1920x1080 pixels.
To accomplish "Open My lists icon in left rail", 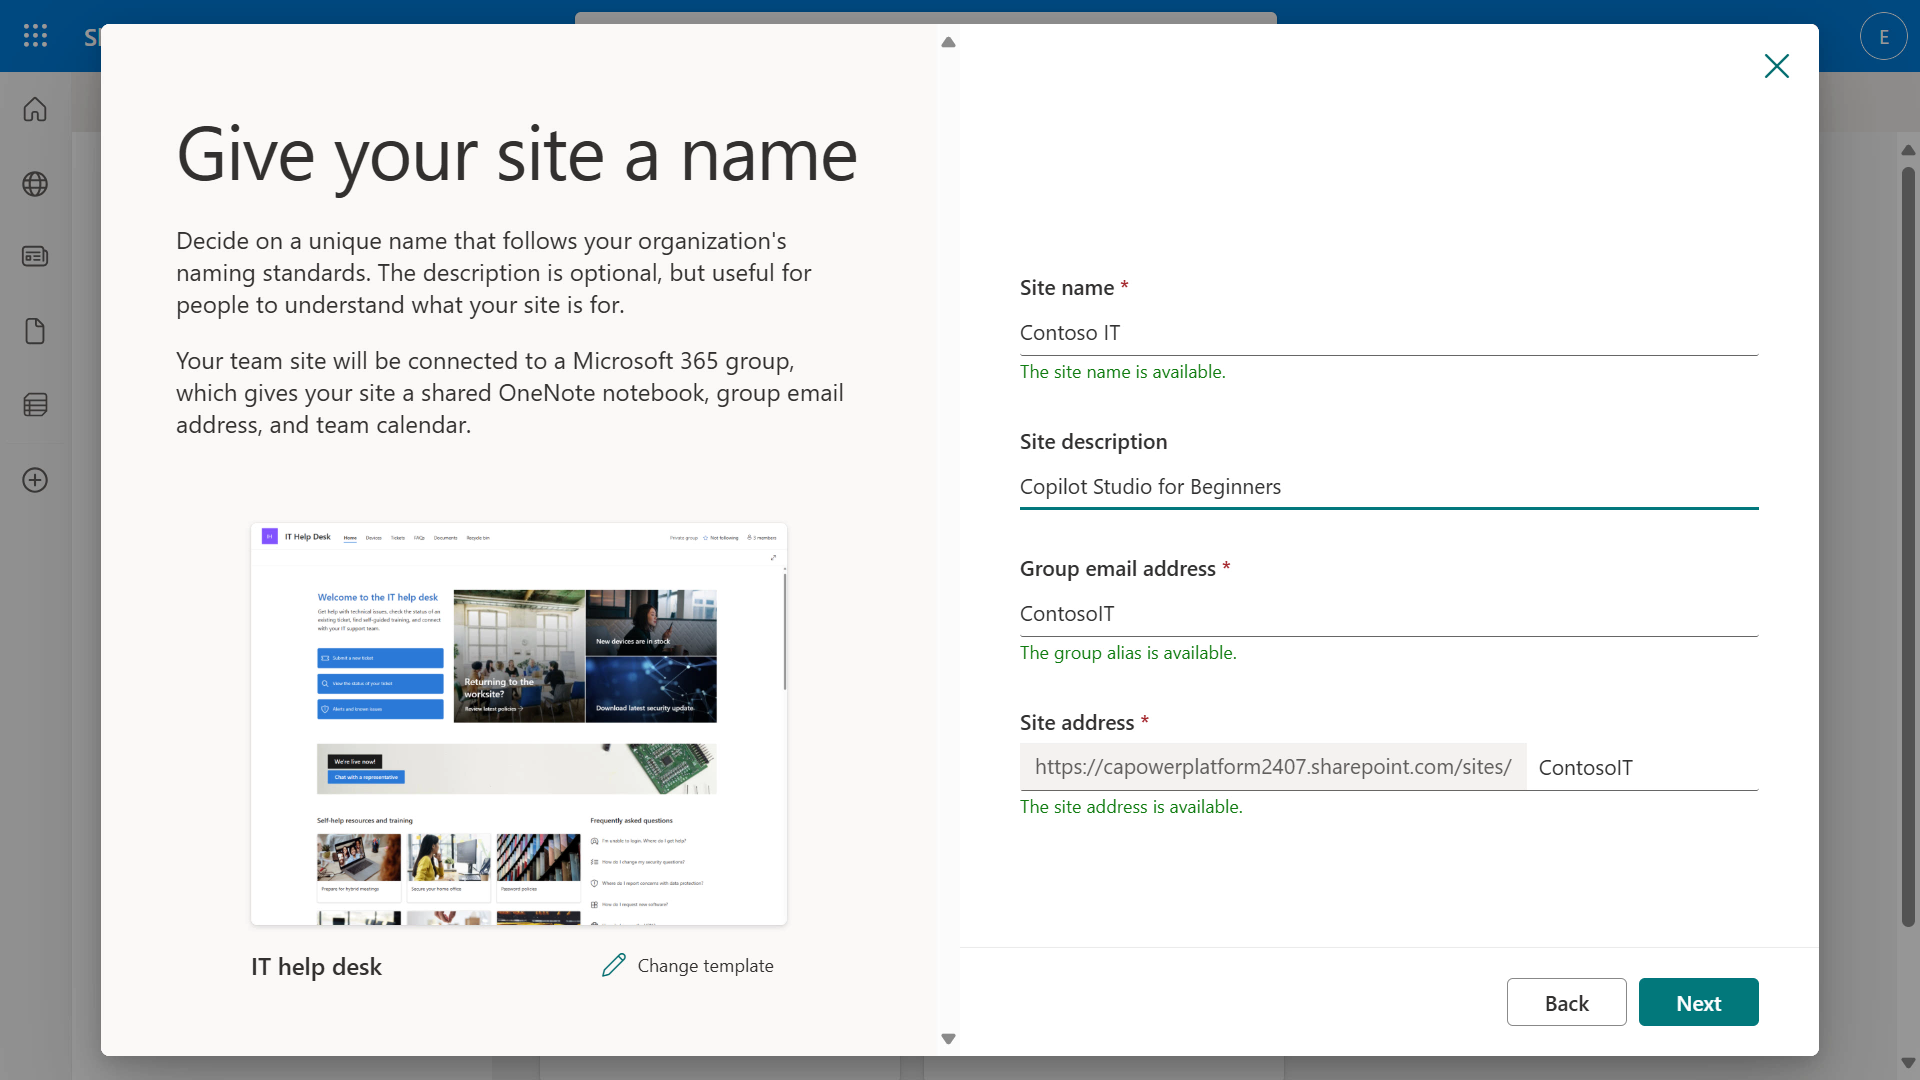I will pos(35,405).
